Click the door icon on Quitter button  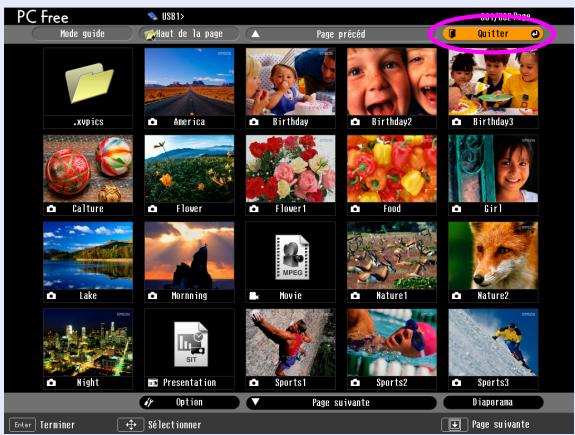[x=452, y=34]
